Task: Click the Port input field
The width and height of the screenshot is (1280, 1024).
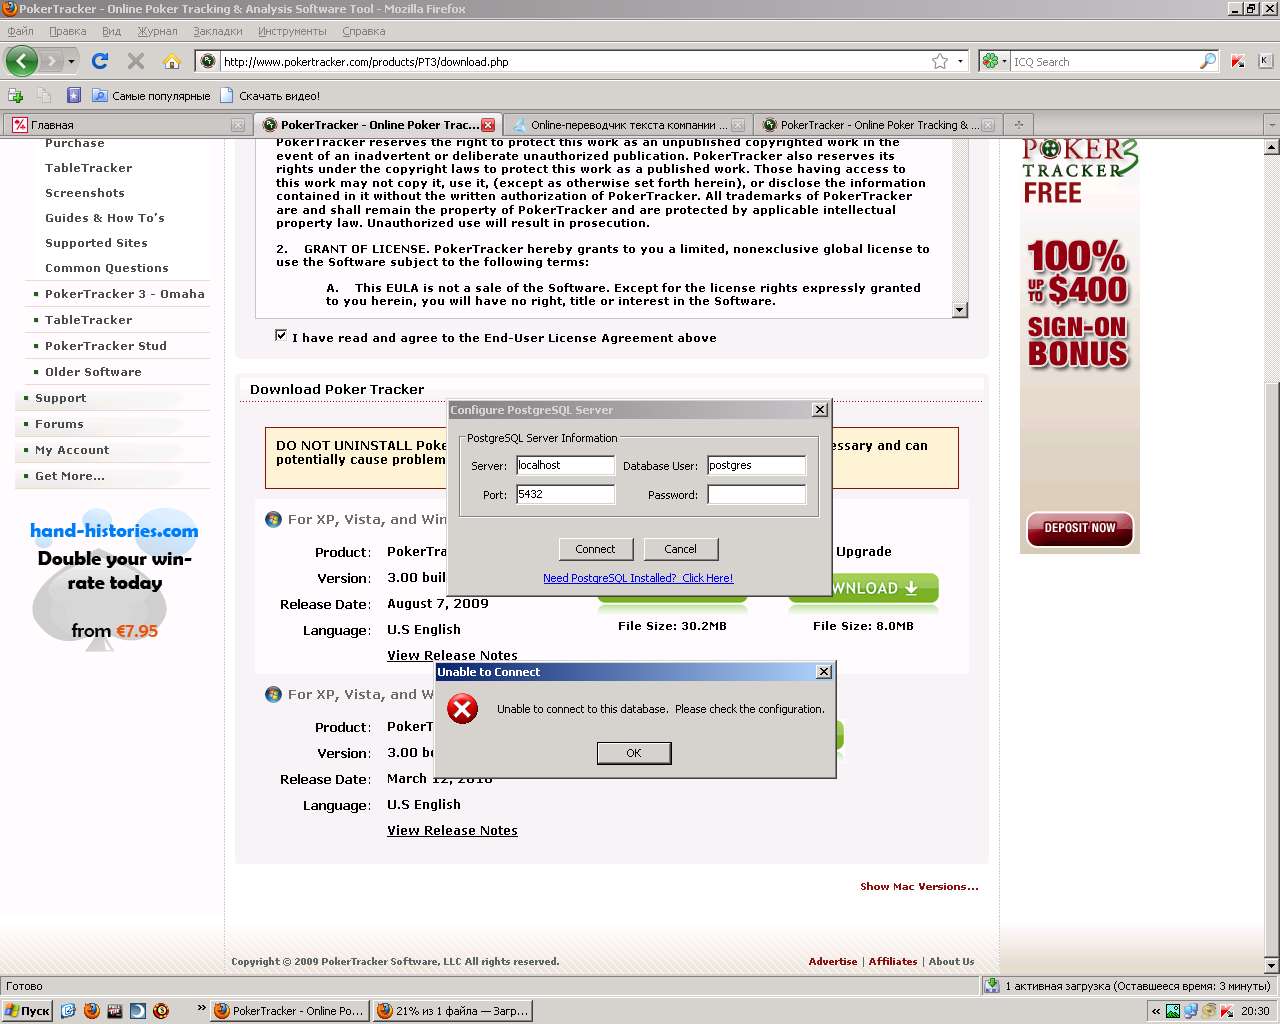Action: click(565, 494)
